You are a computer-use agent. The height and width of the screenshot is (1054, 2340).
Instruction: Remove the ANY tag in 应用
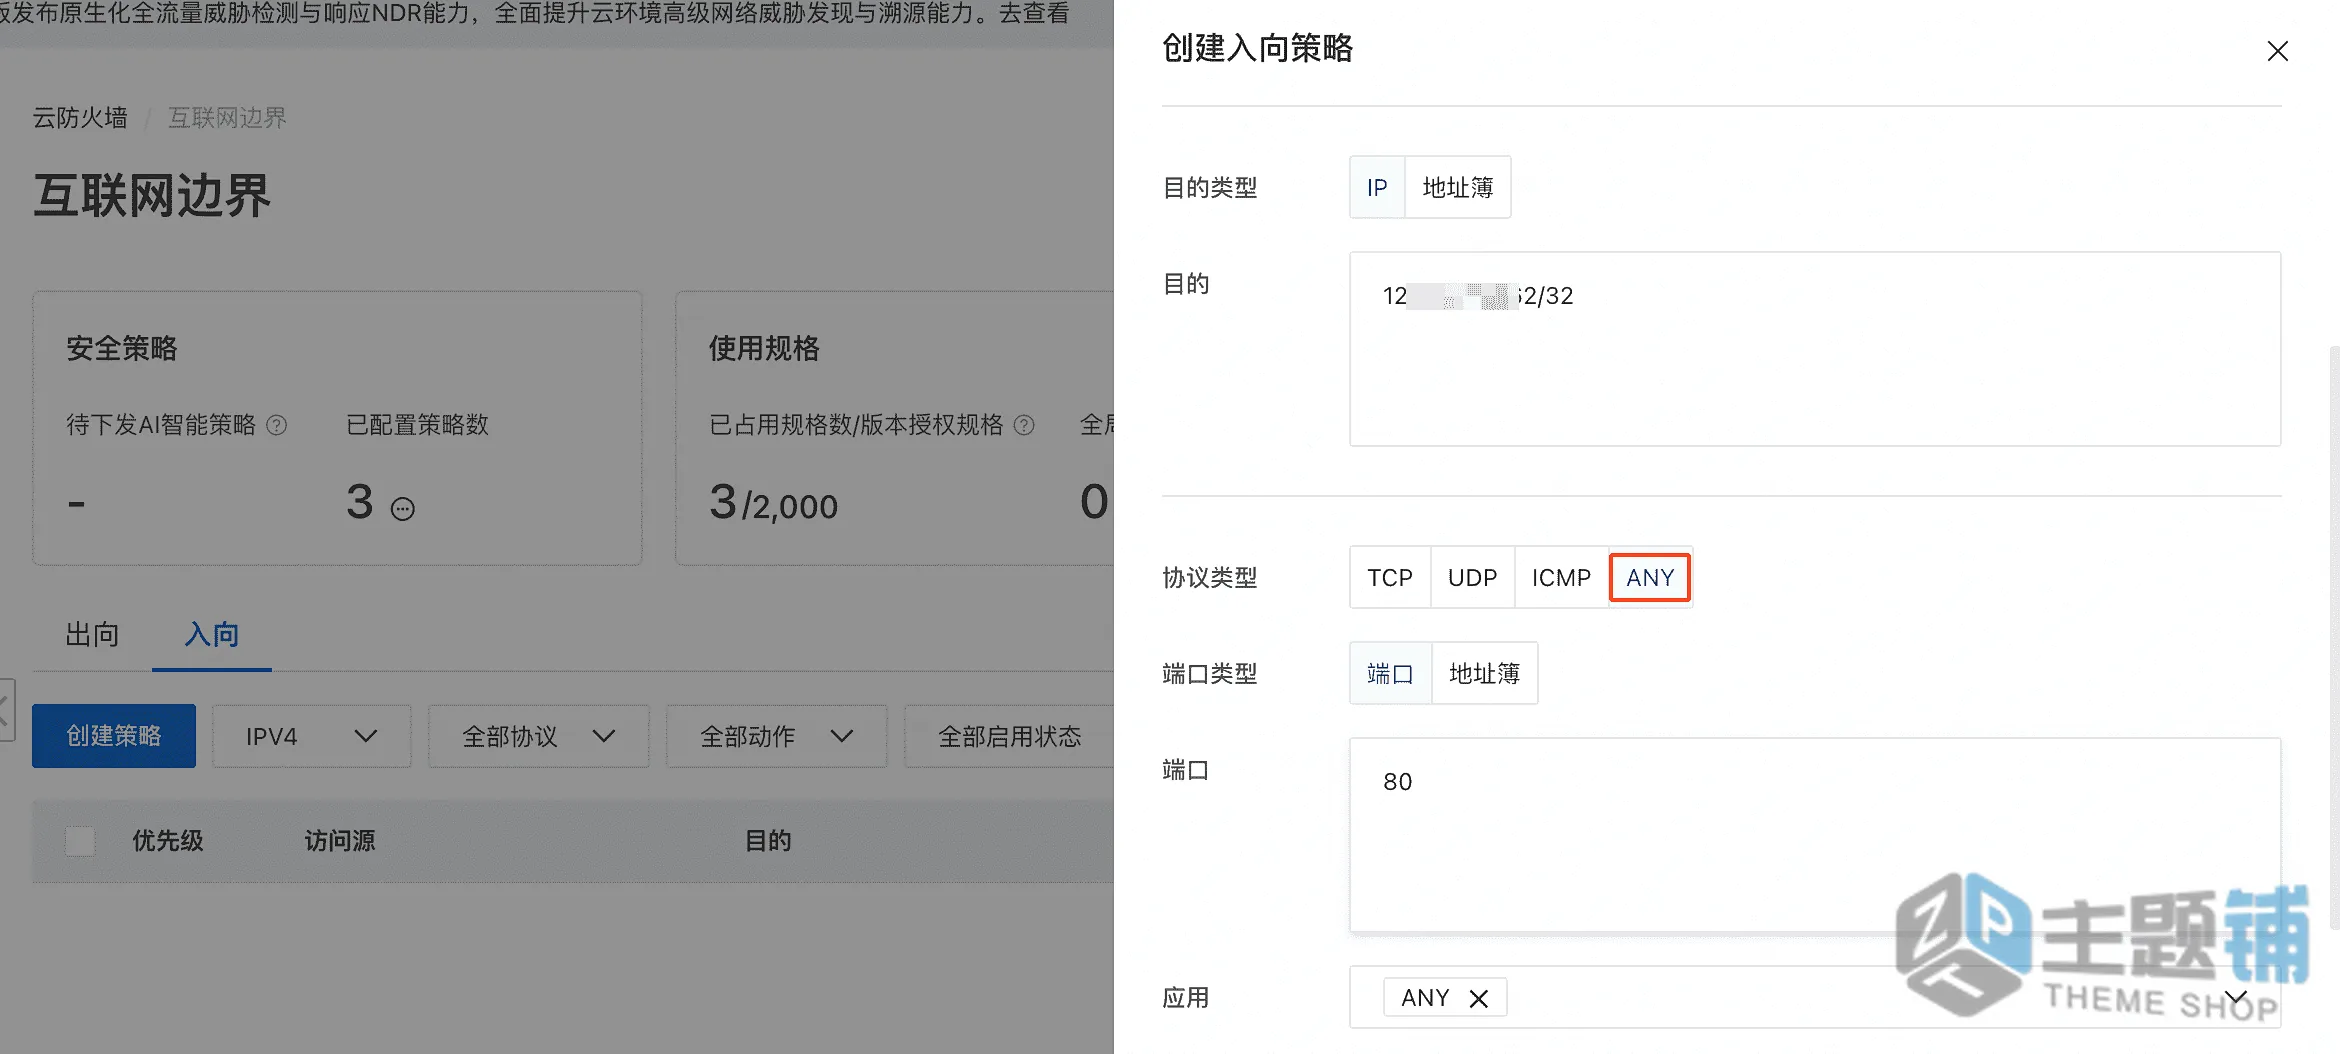pos(1478,998)
